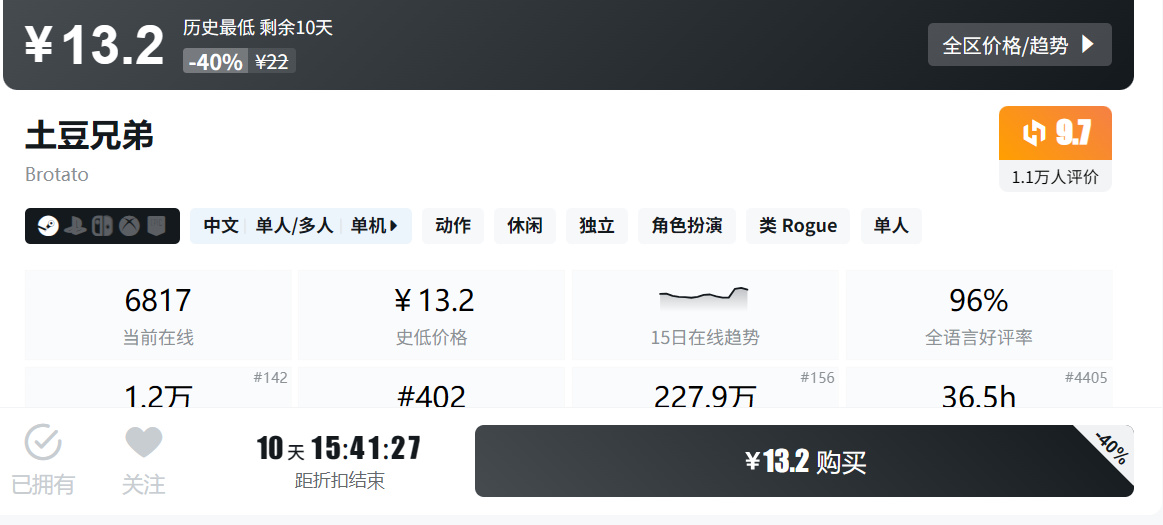Select the Steam platform icon
The width and height of the screenshot is (1163, 525).
pyautogui.click(x=47, y=226)
